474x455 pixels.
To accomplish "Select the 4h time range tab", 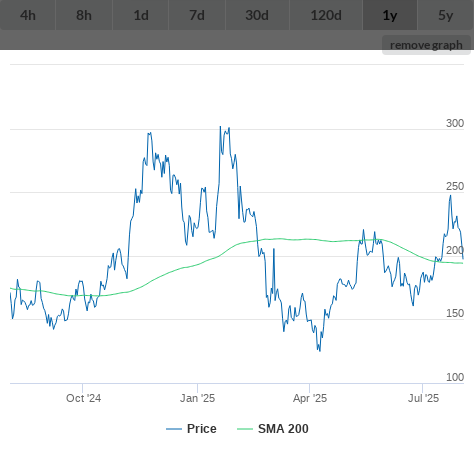I will pos(28,15).
